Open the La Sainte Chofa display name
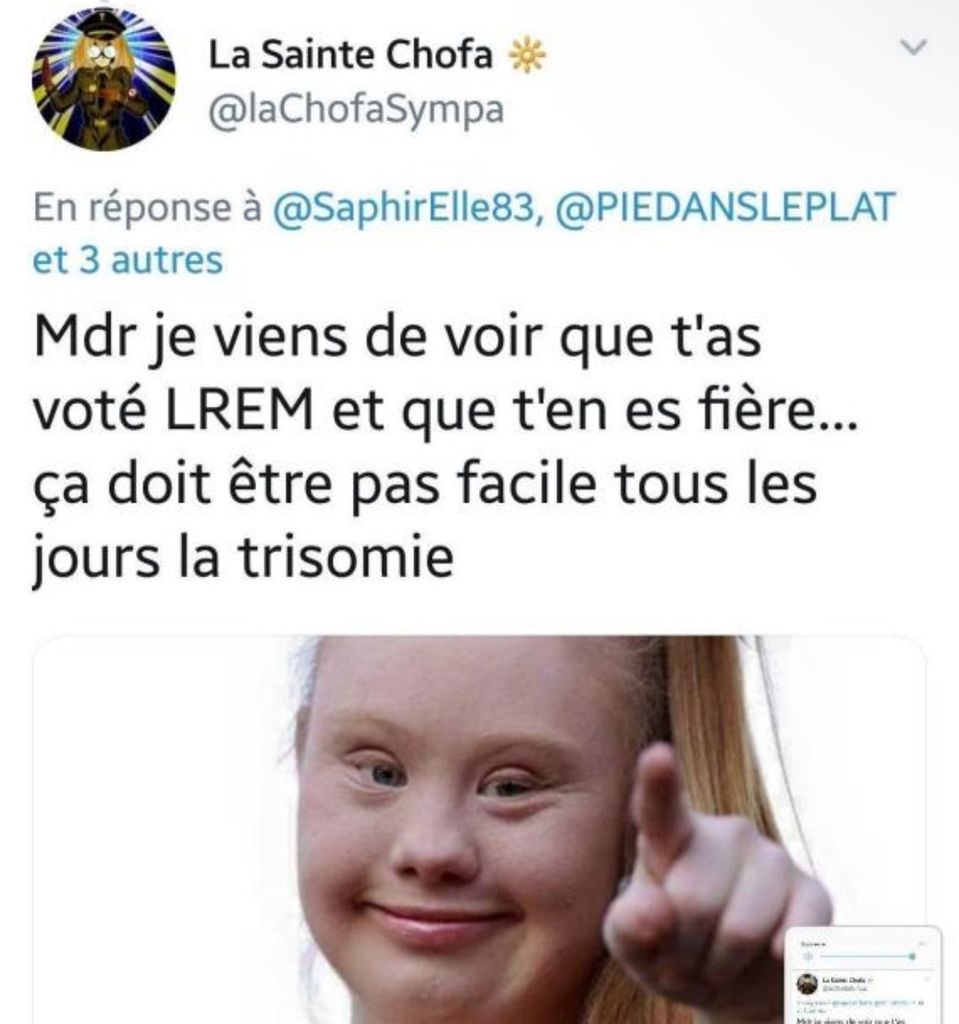The image size is (959, 1024). 351,54
